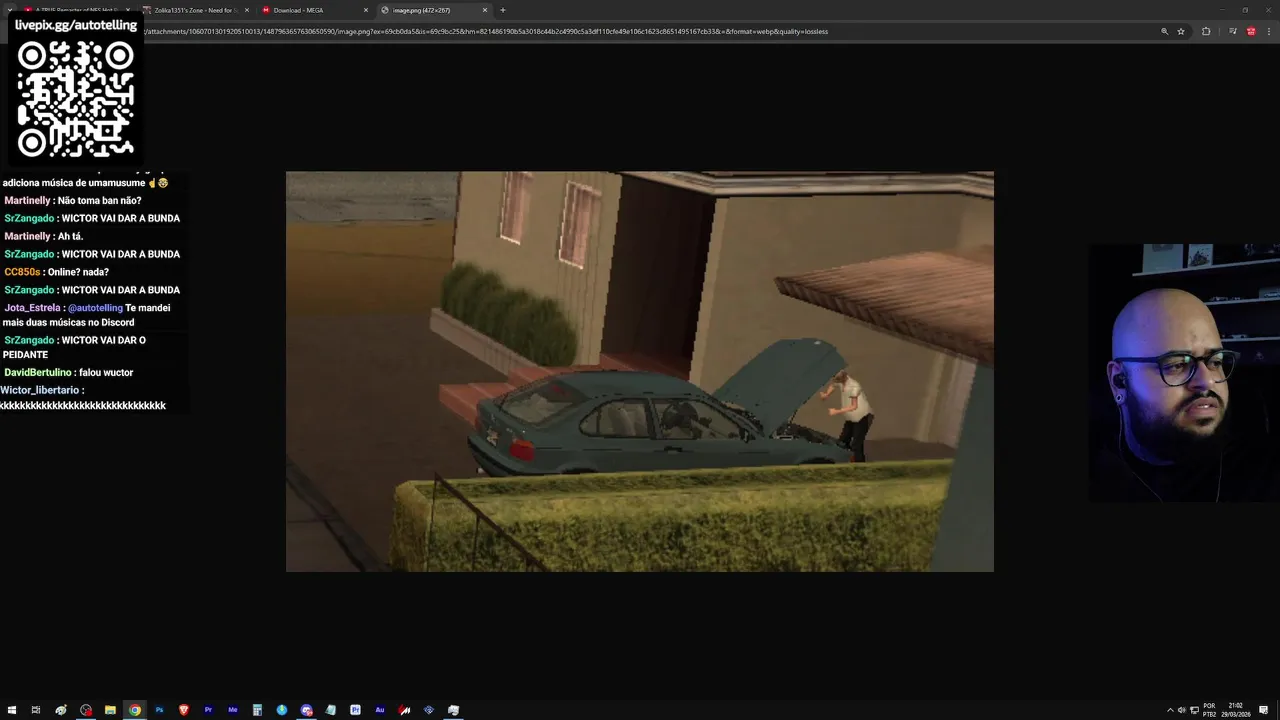Click the DavidBertulino 'falou wuctor' message
Screen dimensions: 1280x720
tap(68, 373)
